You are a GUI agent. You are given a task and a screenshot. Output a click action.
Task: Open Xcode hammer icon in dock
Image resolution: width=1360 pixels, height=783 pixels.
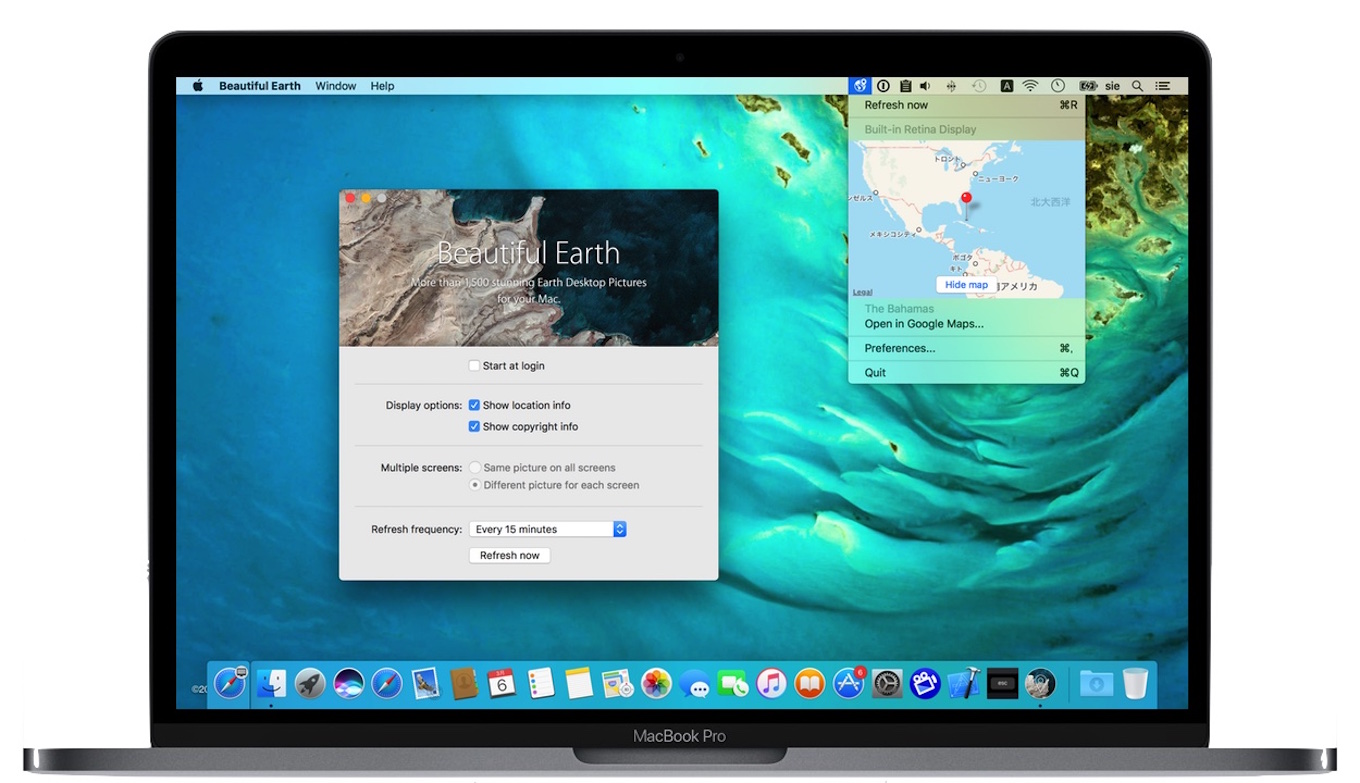964,684
